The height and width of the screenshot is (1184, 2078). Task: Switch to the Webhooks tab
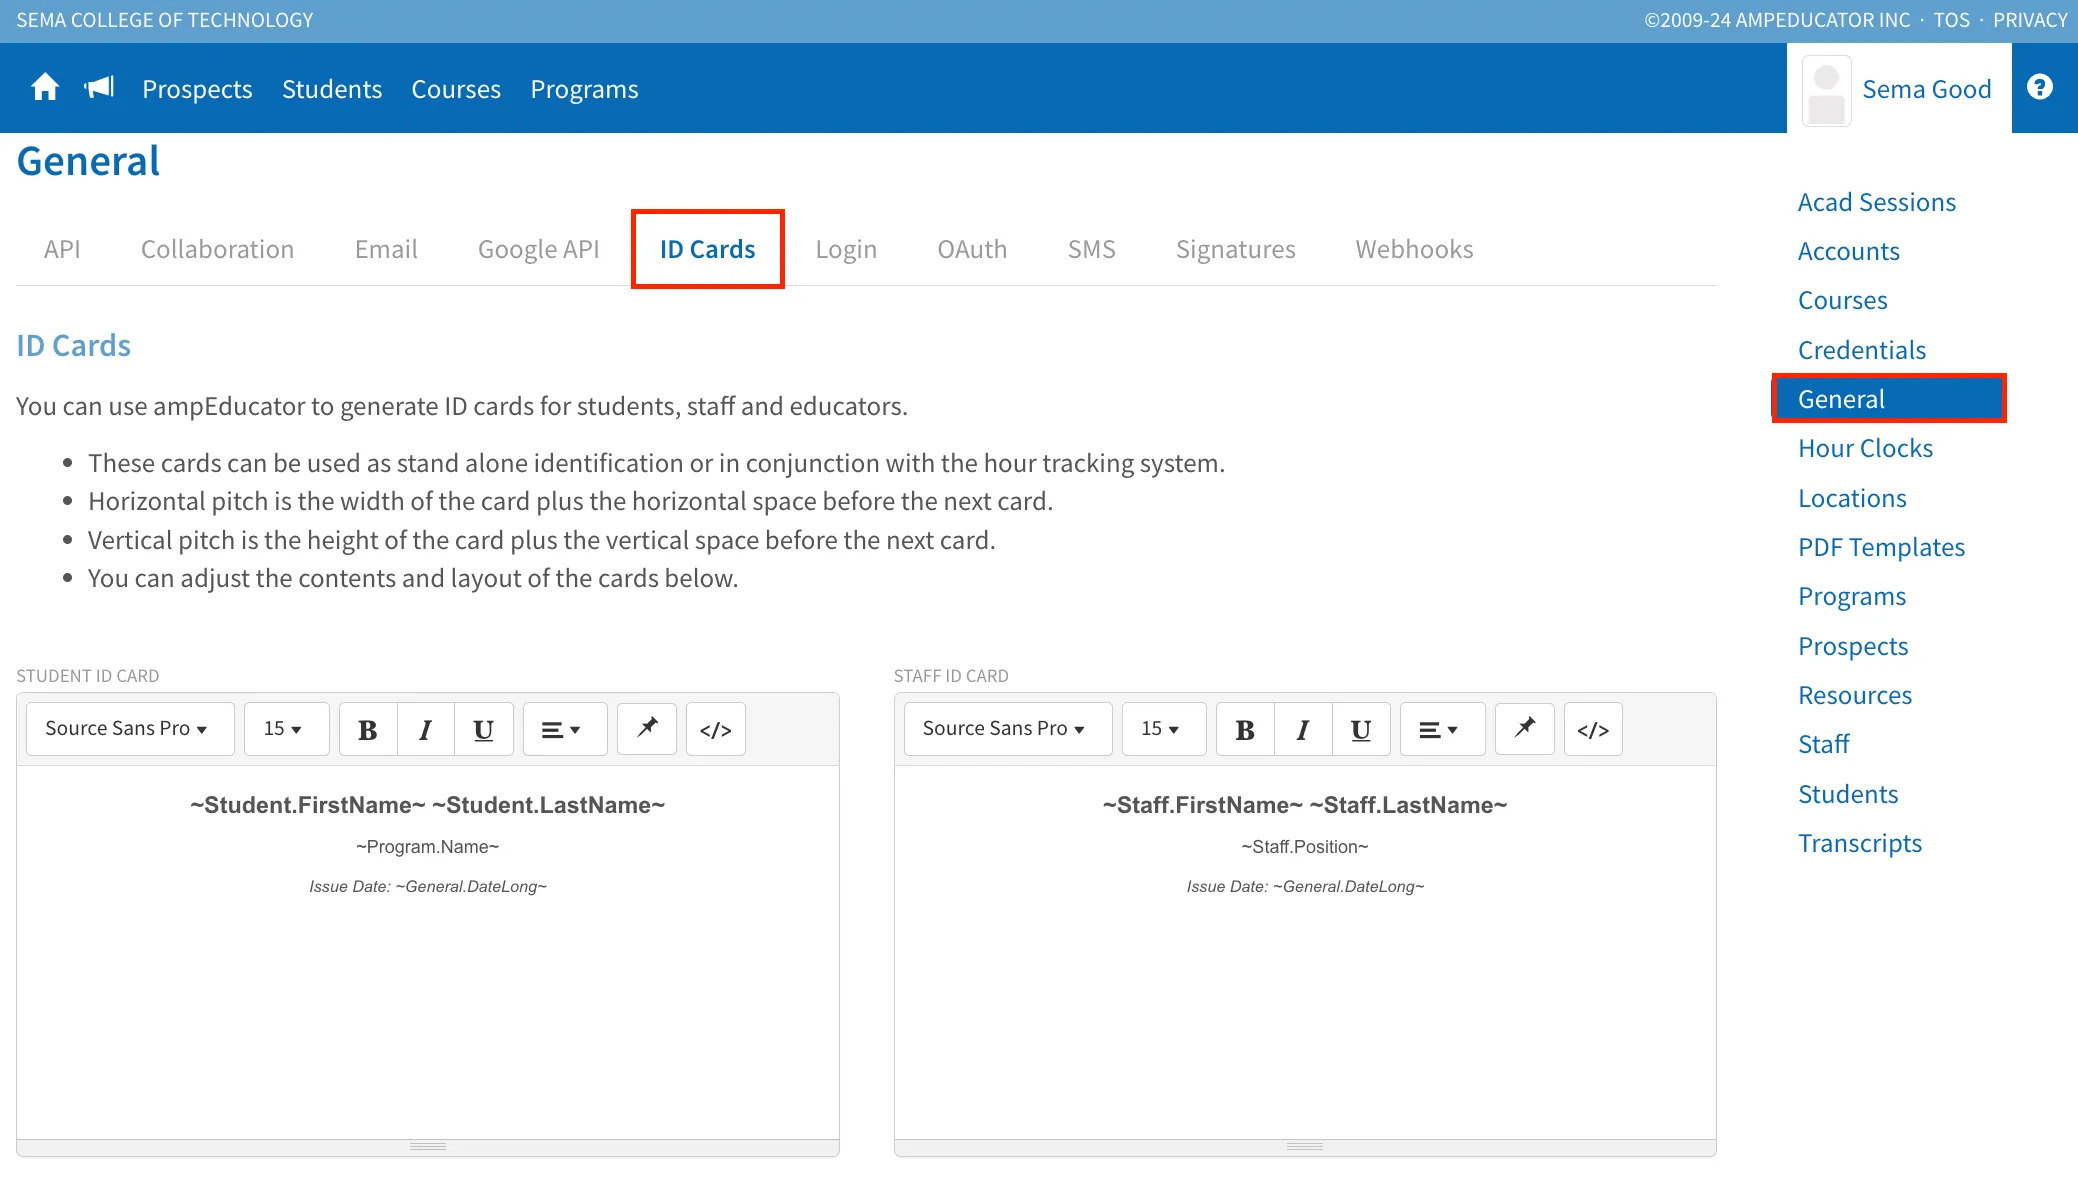coord(1414,249)
